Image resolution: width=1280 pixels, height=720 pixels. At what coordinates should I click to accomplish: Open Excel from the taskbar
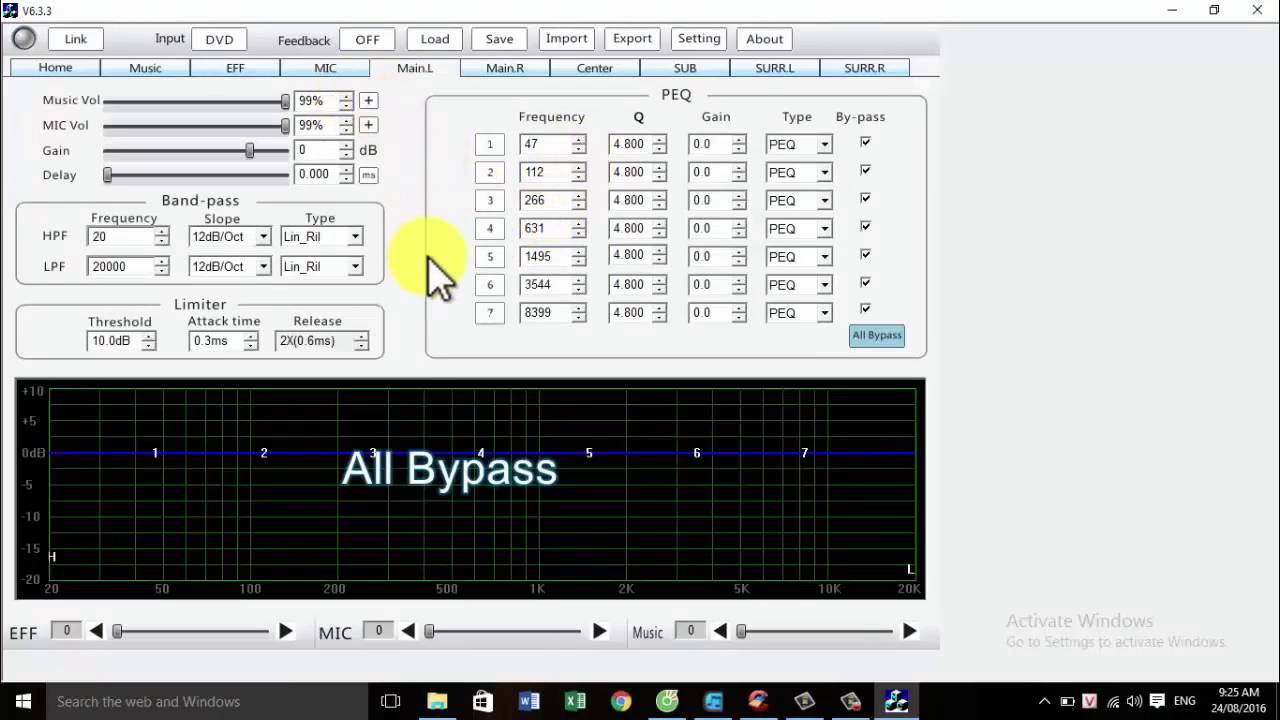coord(575,701)
